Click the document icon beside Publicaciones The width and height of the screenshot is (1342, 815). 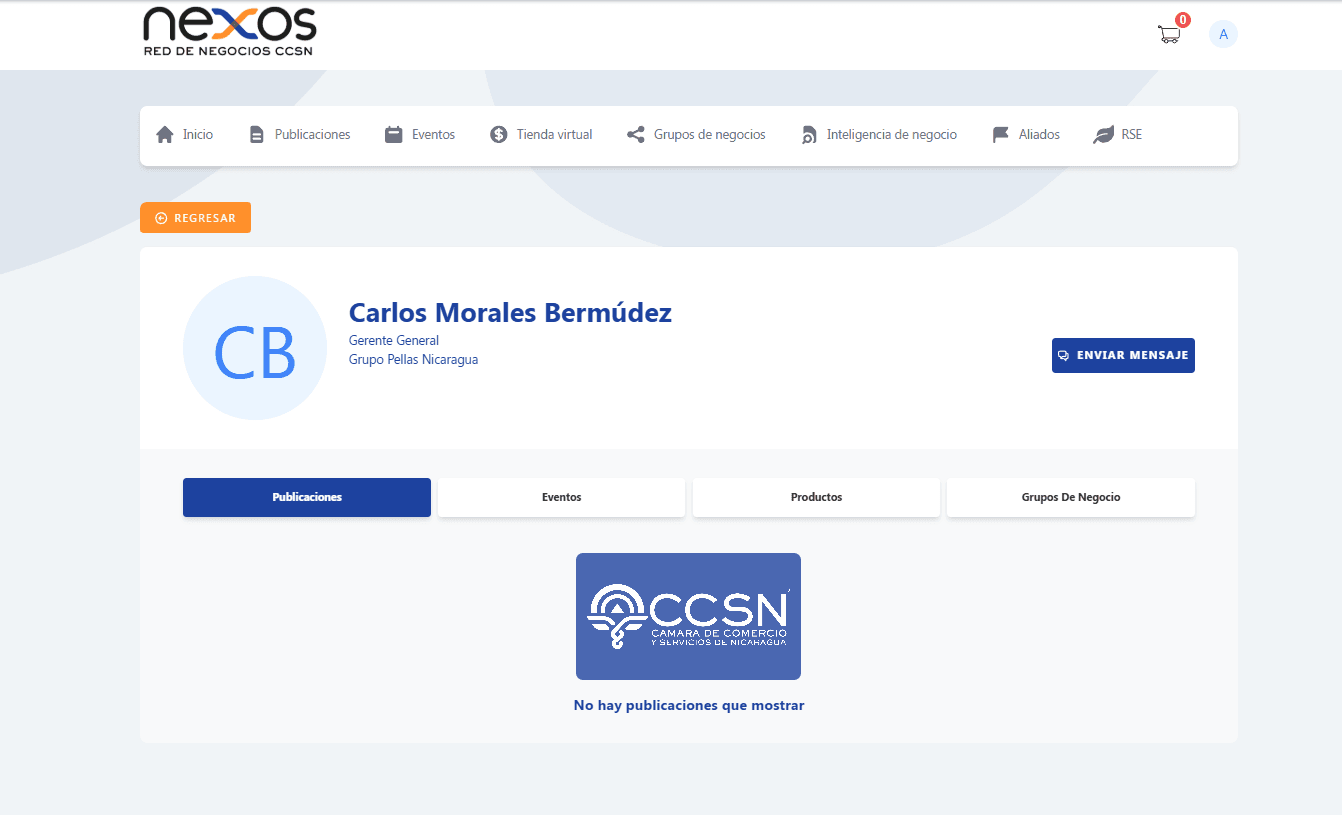click(257, 135)
